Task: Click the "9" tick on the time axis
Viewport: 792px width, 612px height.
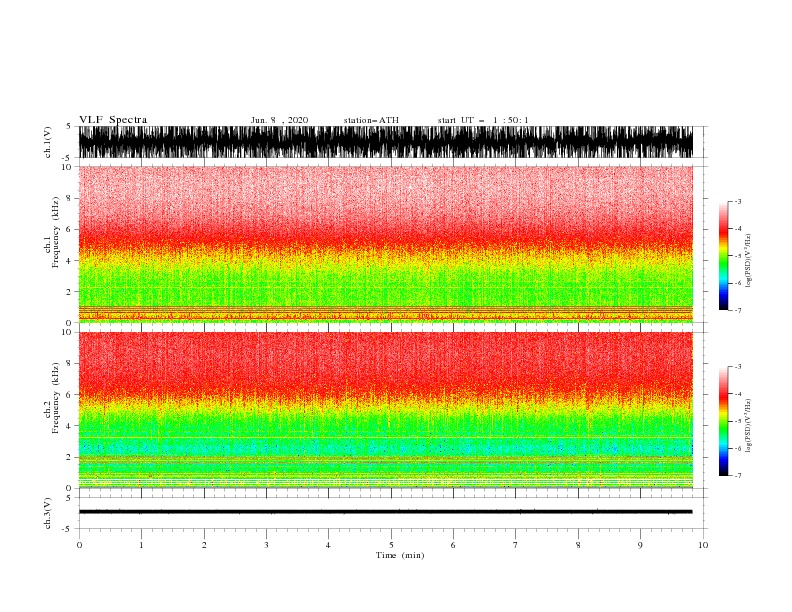Action: (x=640, y=545)
